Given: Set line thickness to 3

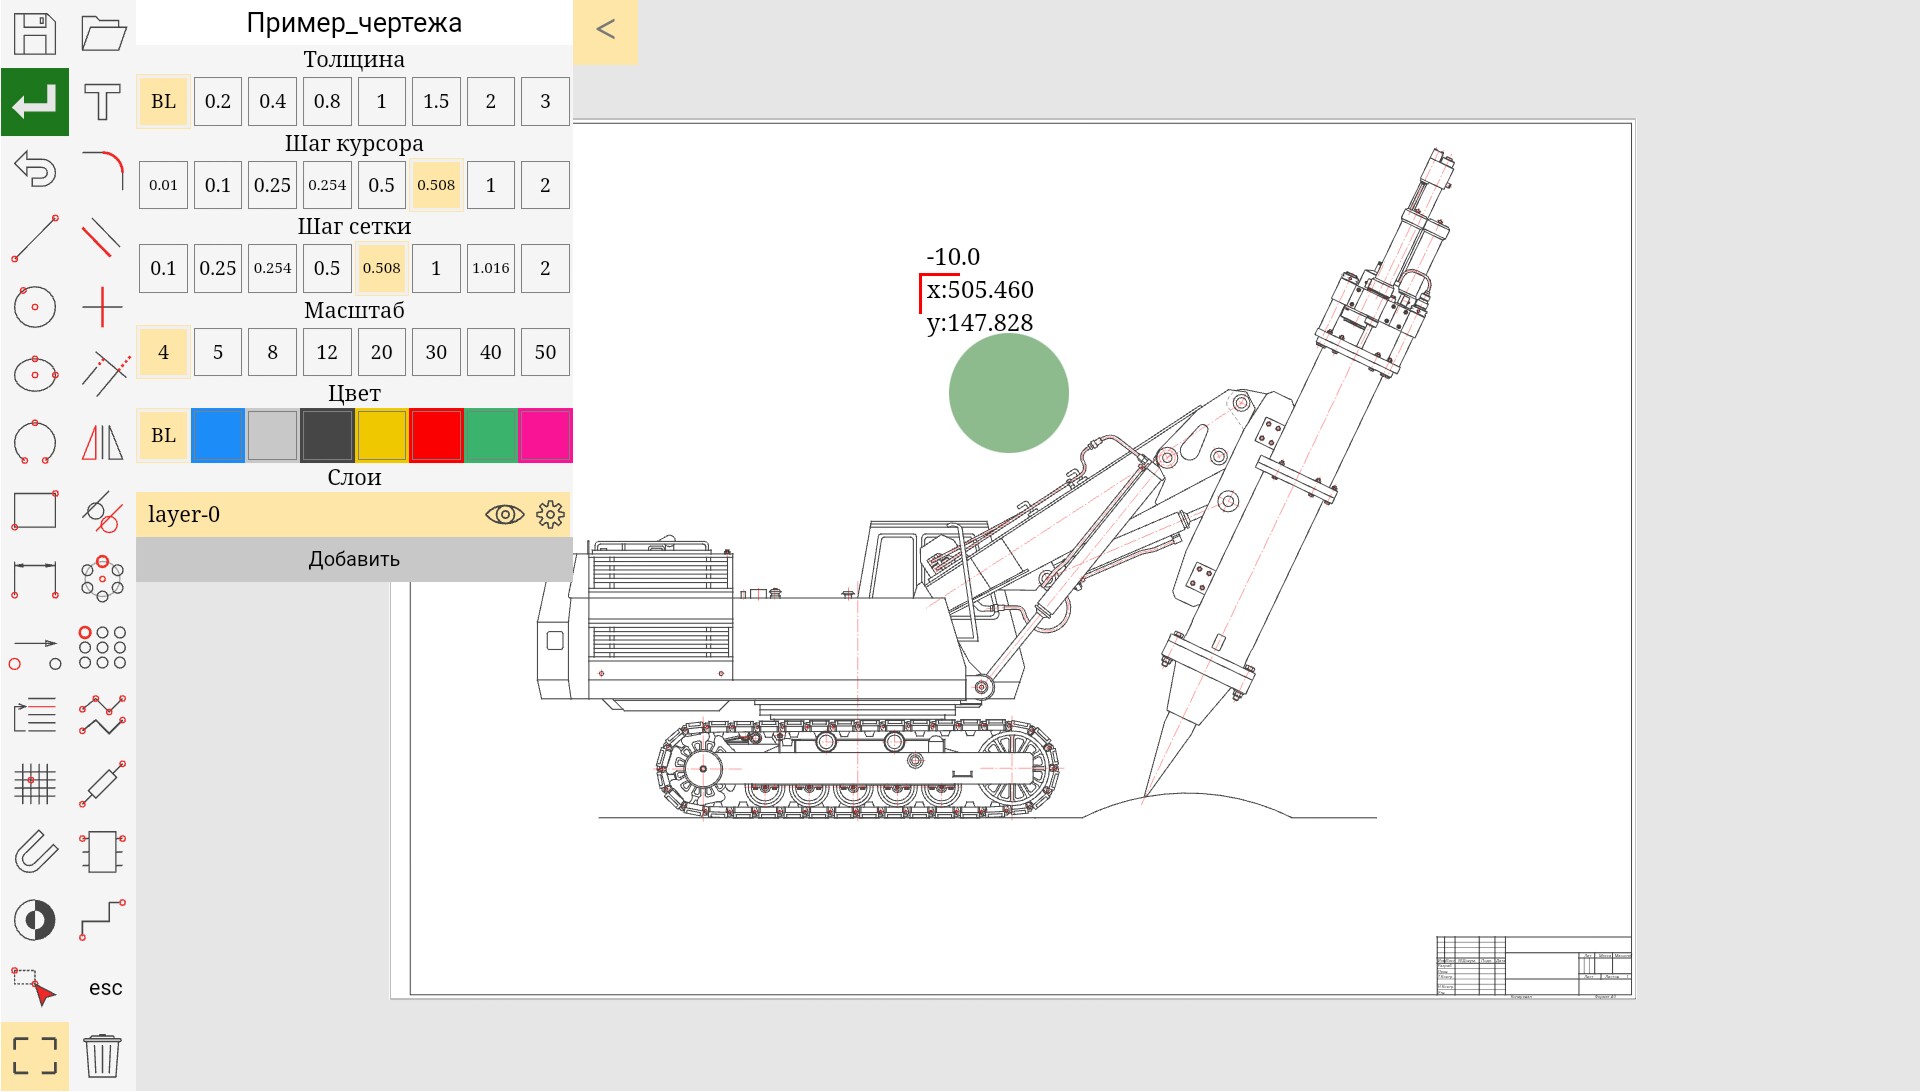Looking at the screenshot, I should coord(545,101).
